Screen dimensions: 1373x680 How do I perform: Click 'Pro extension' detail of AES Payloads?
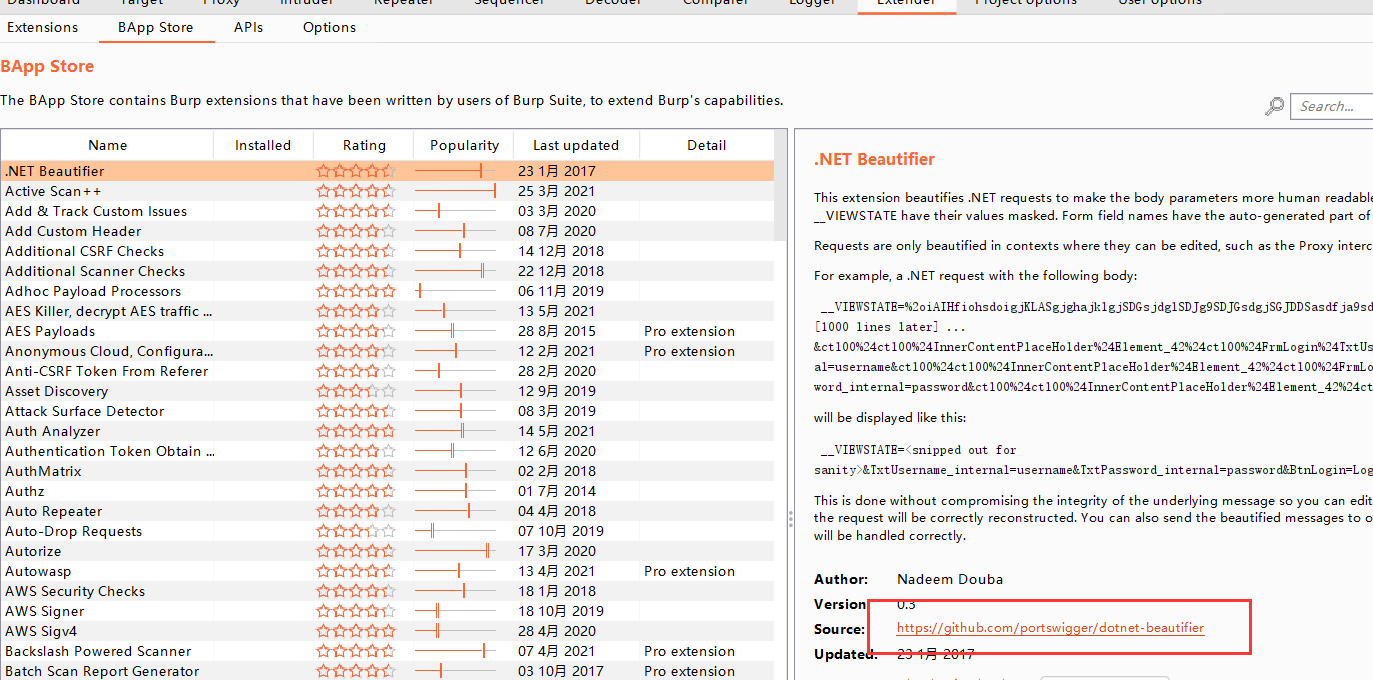[689, 331]
